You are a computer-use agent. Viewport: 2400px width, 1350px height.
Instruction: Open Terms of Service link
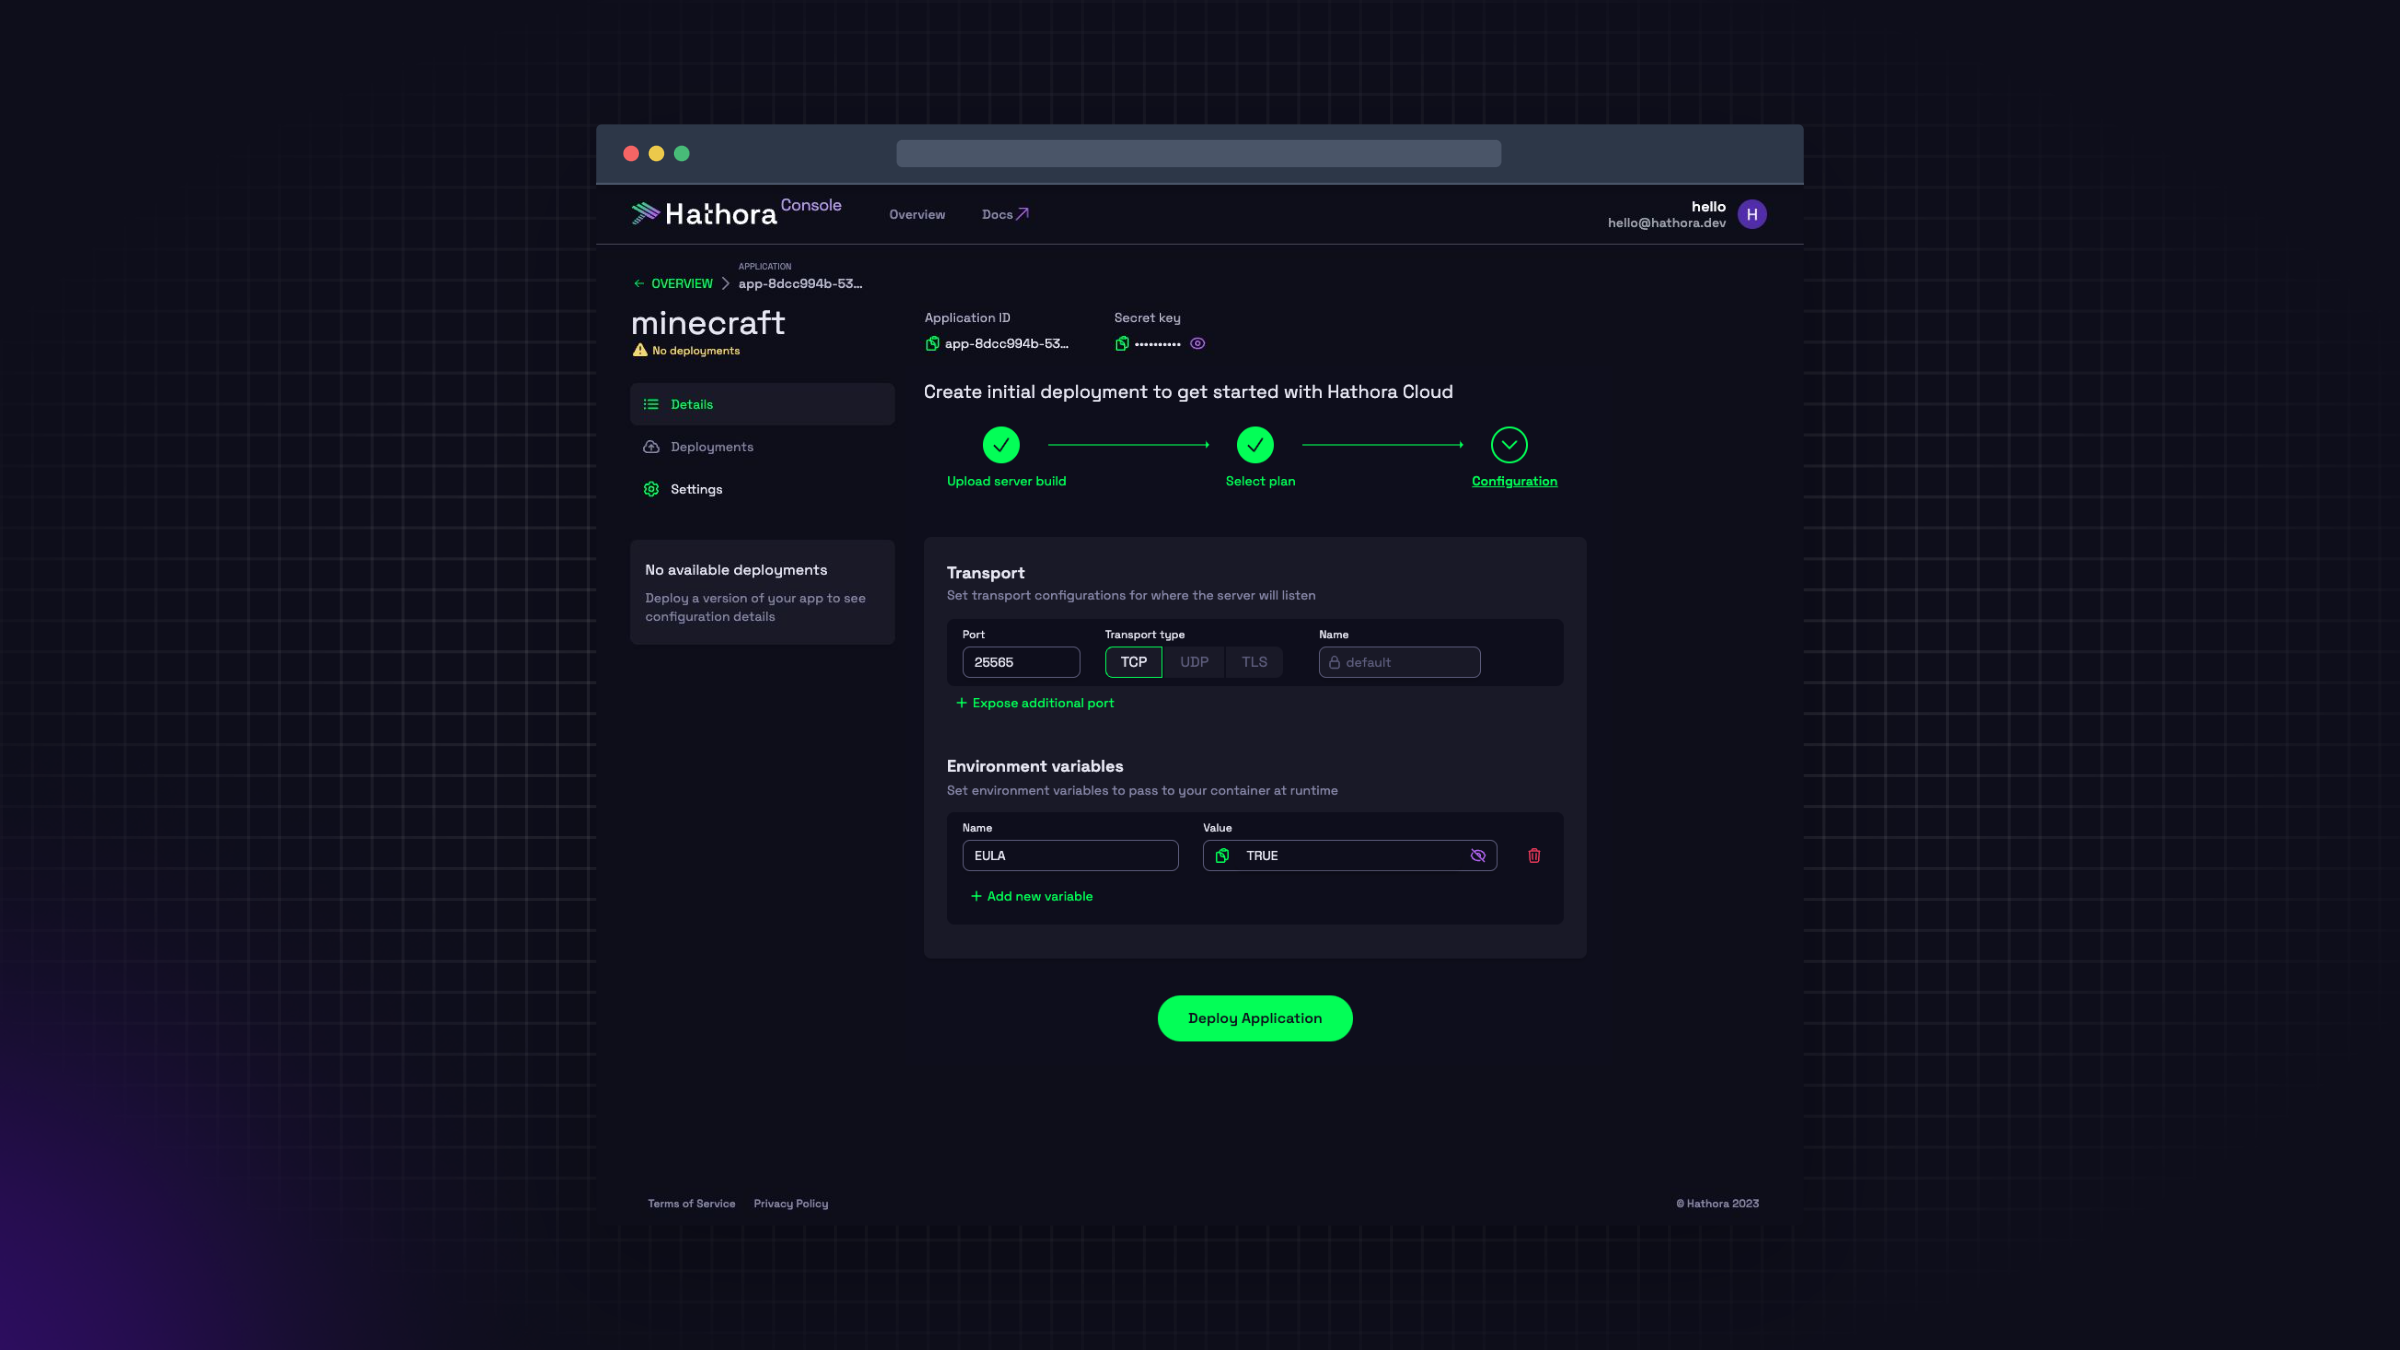691,1204
